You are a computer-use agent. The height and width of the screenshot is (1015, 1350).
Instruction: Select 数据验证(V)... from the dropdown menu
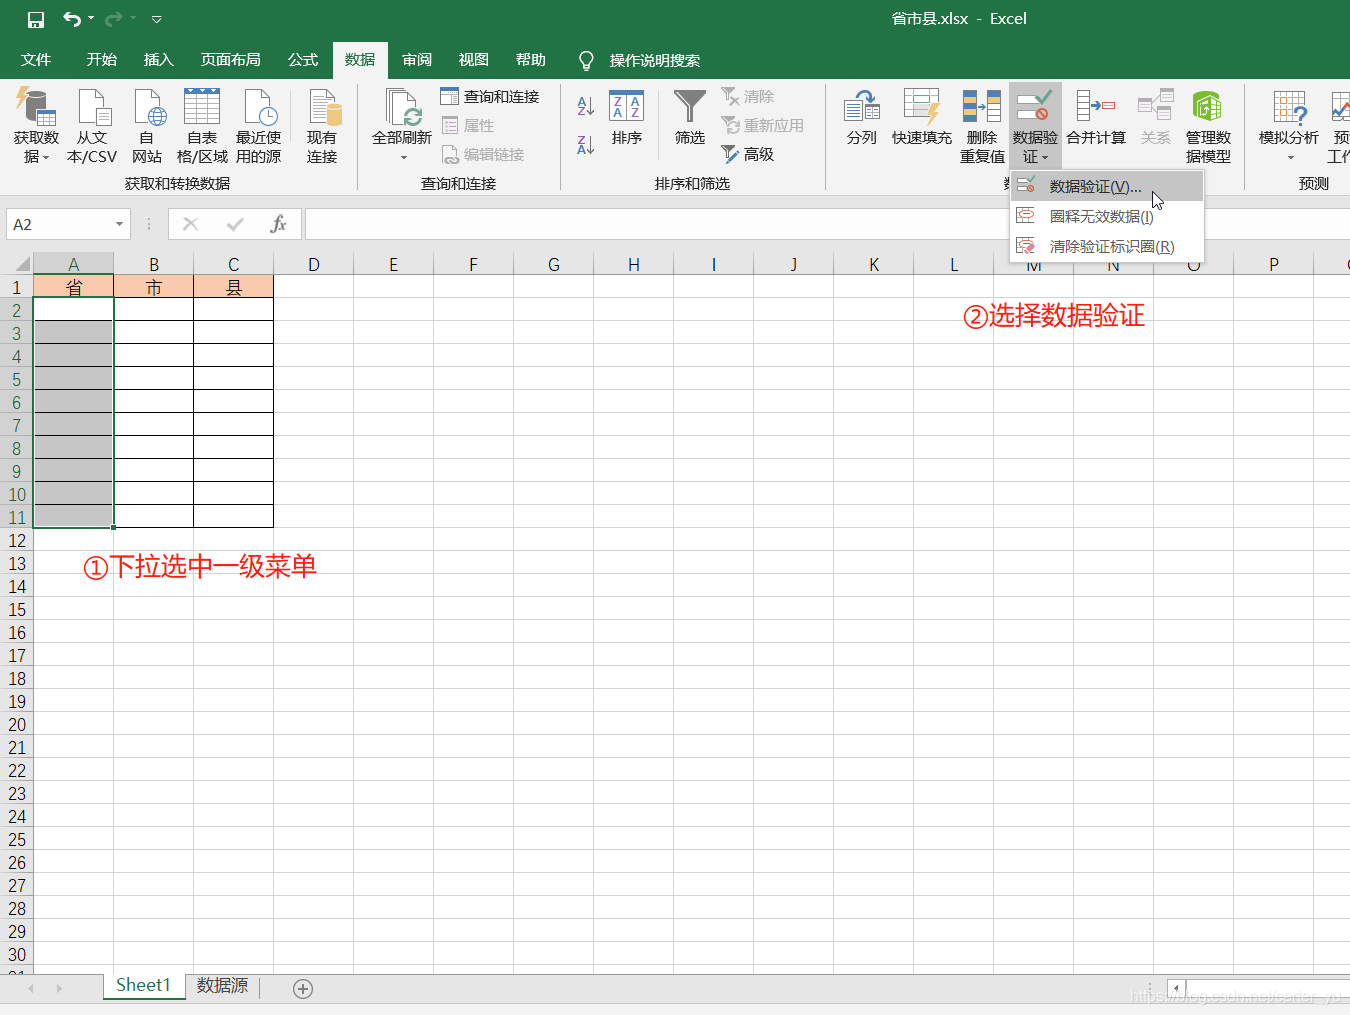click(x=1107, y=187)
